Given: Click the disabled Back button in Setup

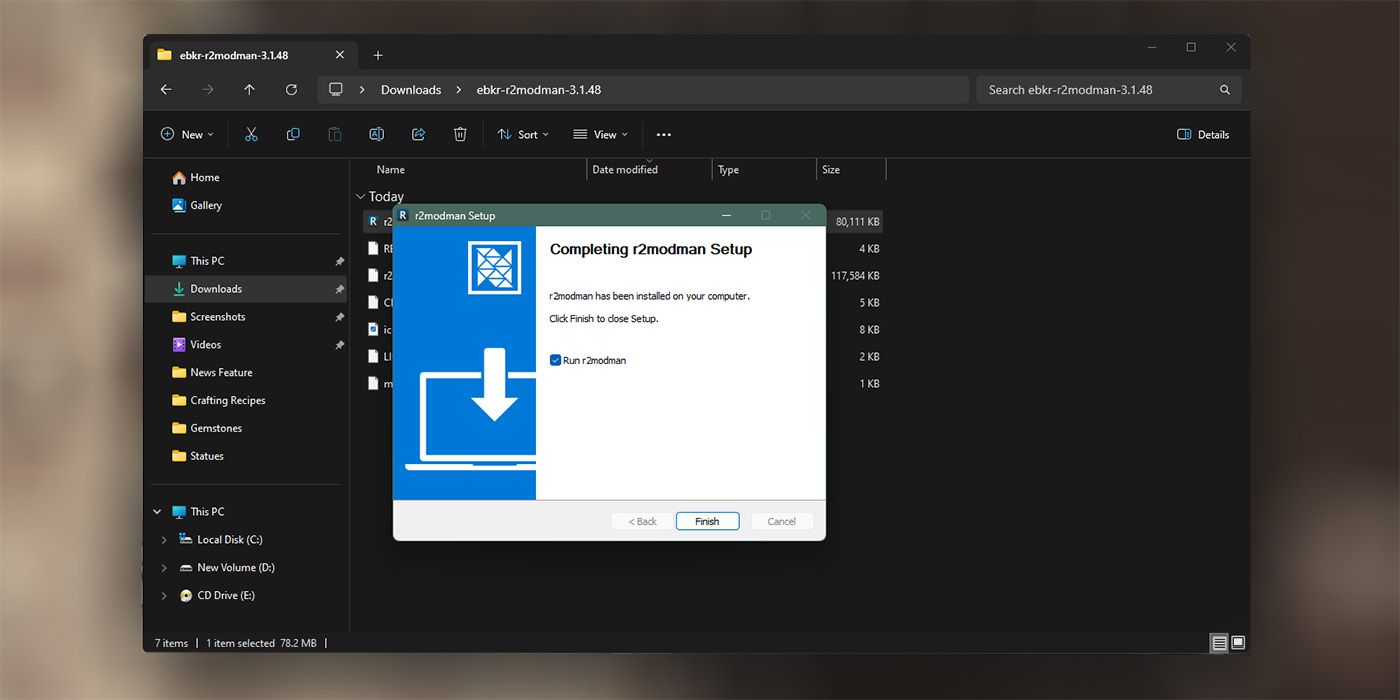Looking at the screenshot, I should 642,521.
